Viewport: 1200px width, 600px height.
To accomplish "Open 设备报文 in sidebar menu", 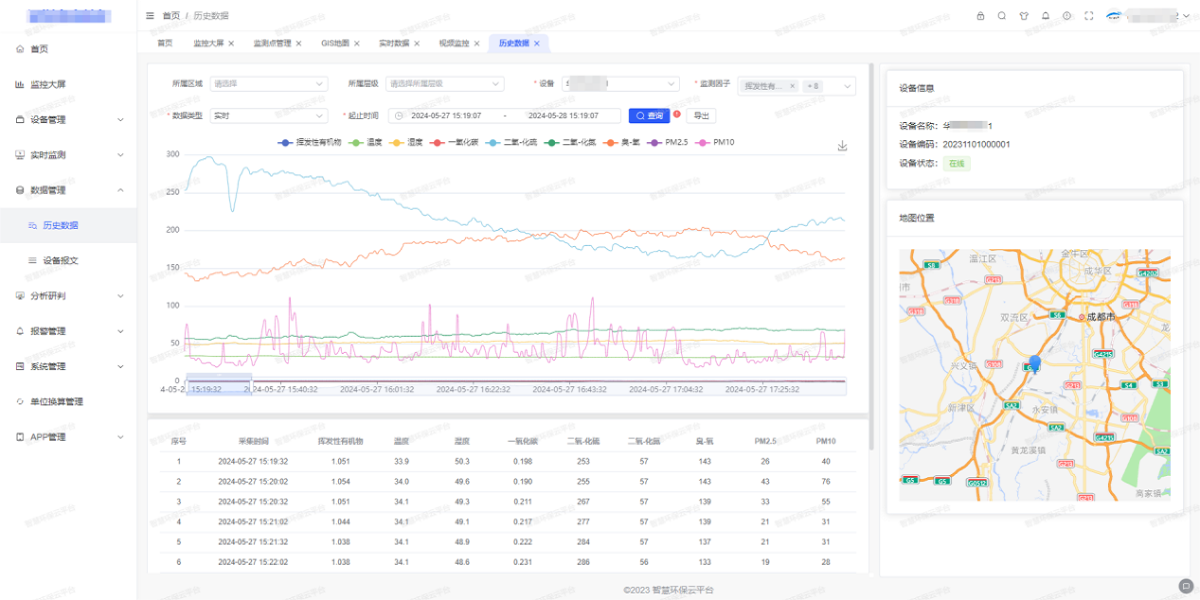I will click(x=60, y=260).
